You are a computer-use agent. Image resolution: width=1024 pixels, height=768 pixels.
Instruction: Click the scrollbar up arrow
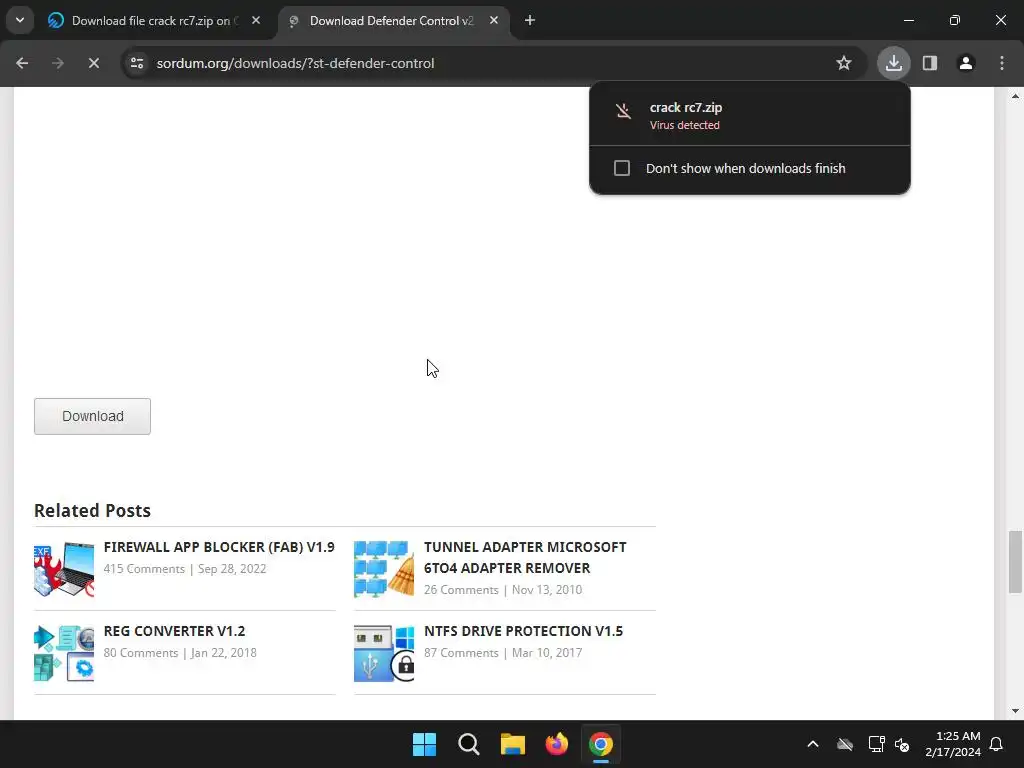coord(1015,96)
